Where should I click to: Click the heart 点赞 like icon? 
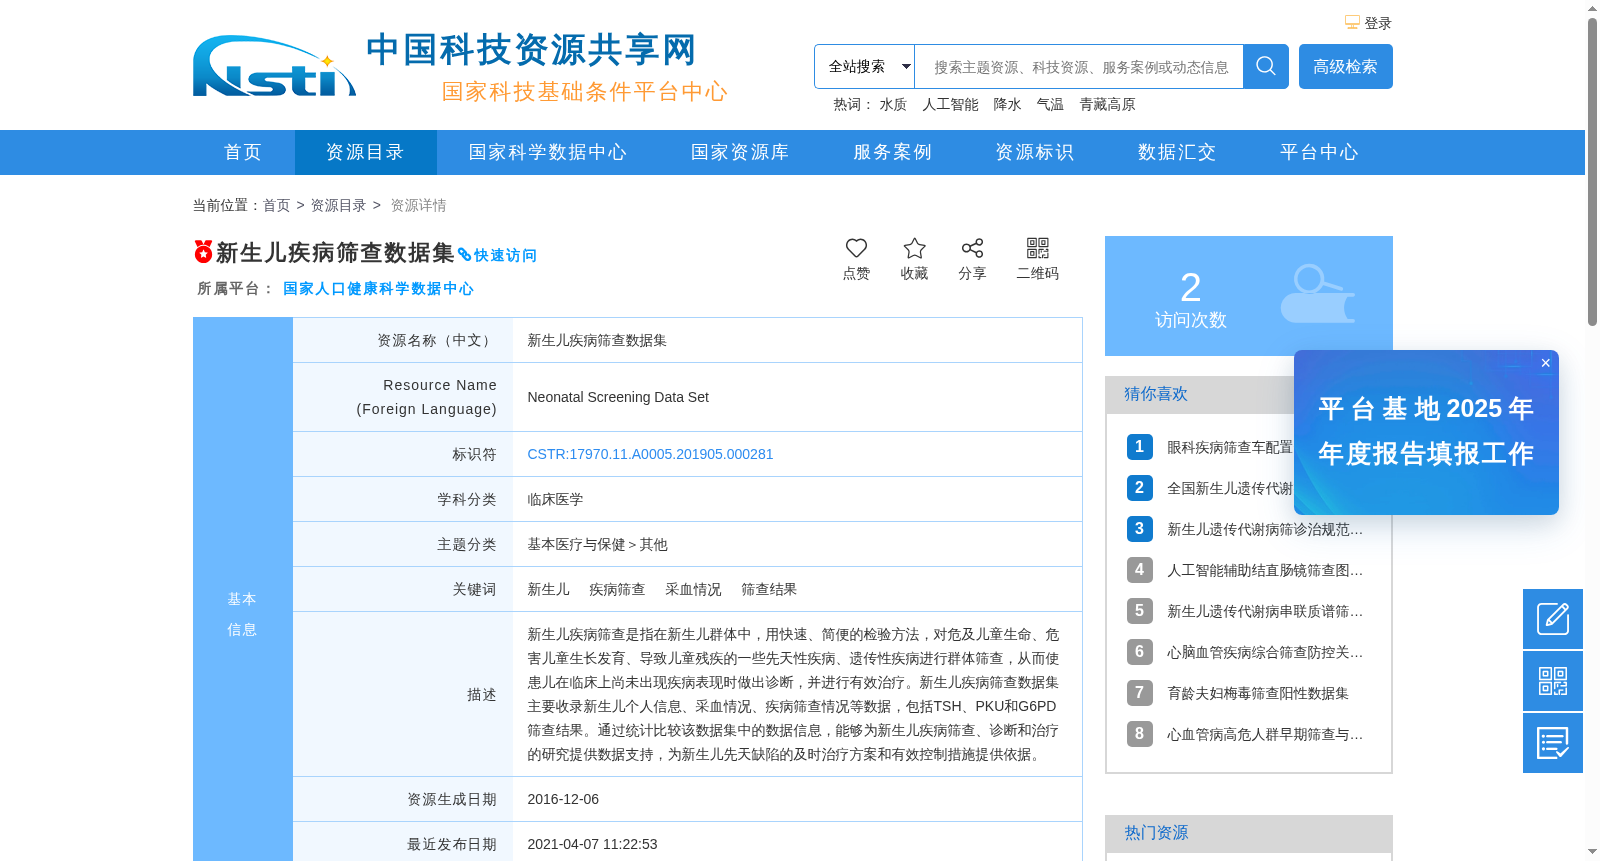[x=856, y=248]
